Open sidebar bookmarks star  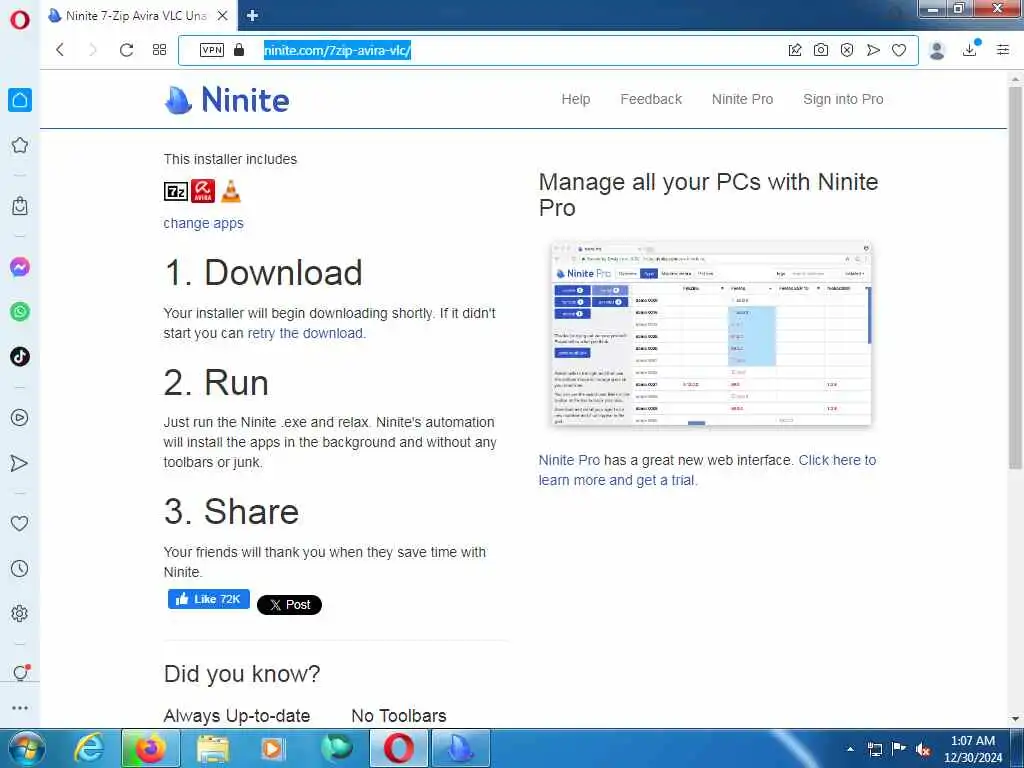[x=20, y=145]
